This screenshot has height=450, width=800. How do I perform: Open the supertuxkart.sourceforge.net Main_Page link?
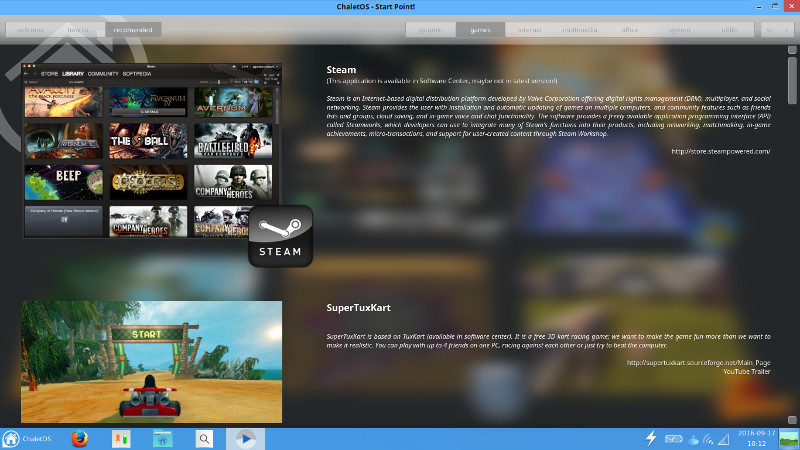click(x=698, y=363)
